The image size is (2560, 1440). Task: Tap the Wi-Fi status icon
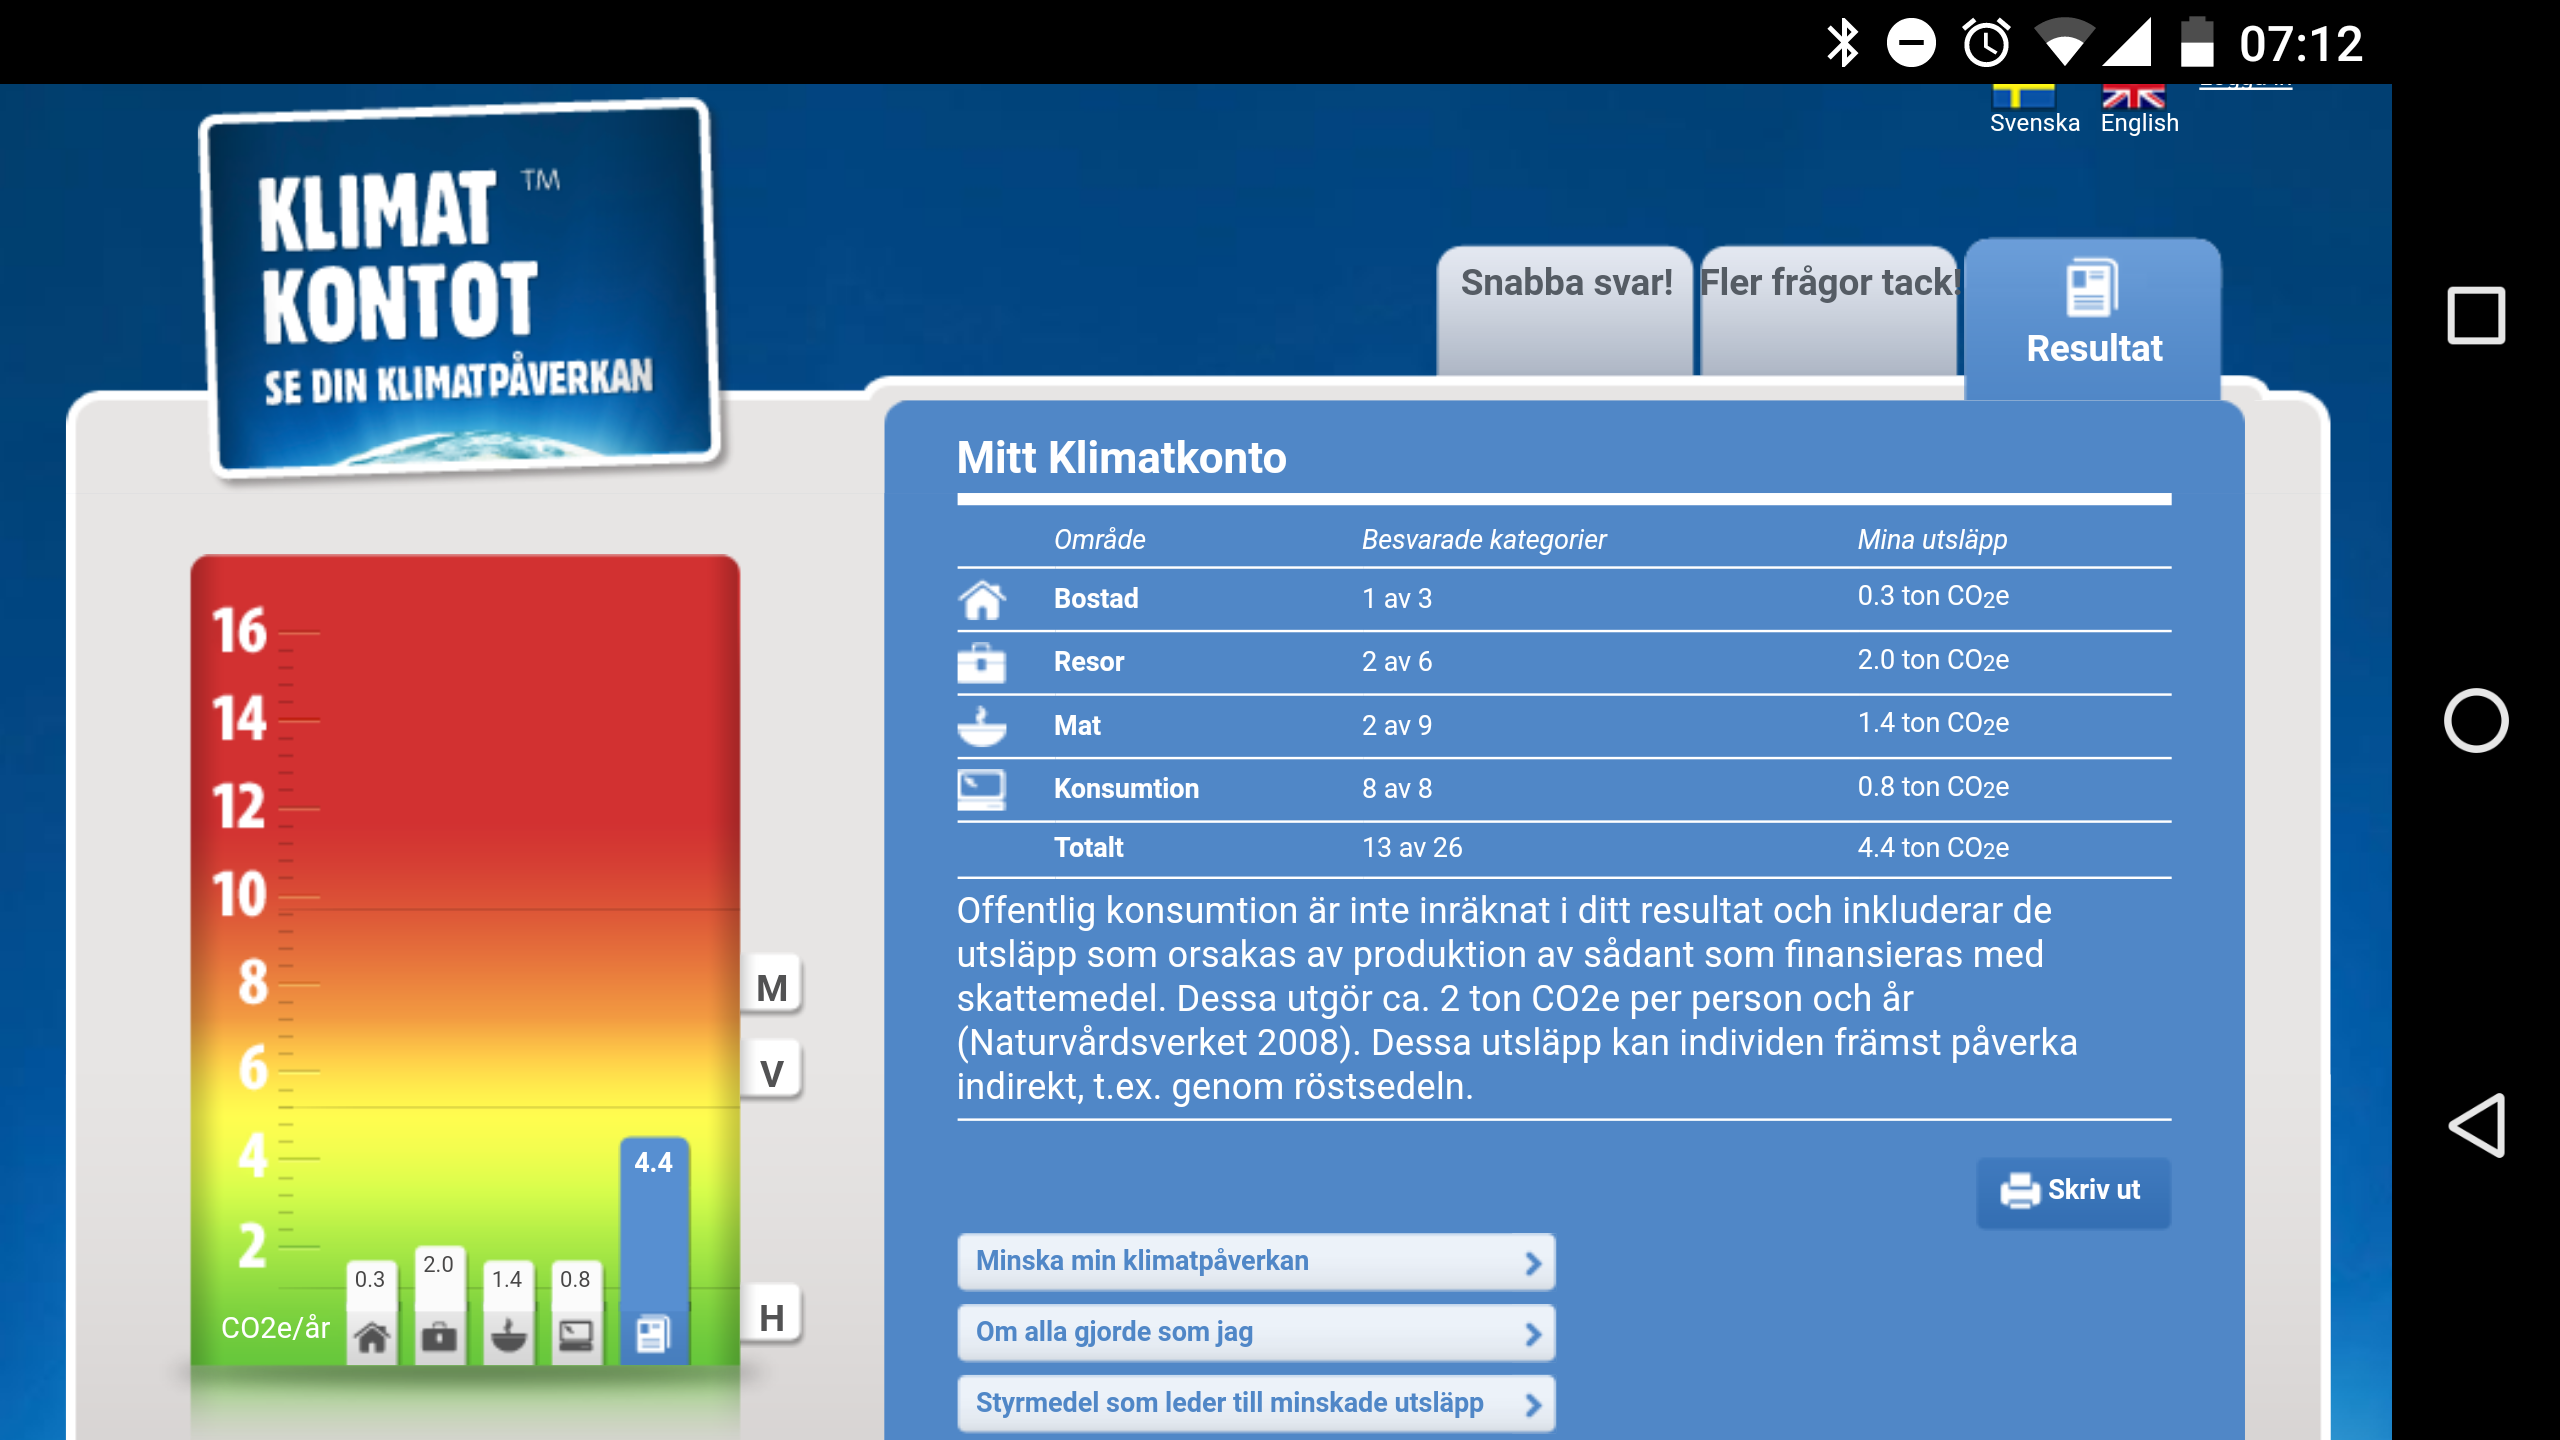pos(2064,43)
